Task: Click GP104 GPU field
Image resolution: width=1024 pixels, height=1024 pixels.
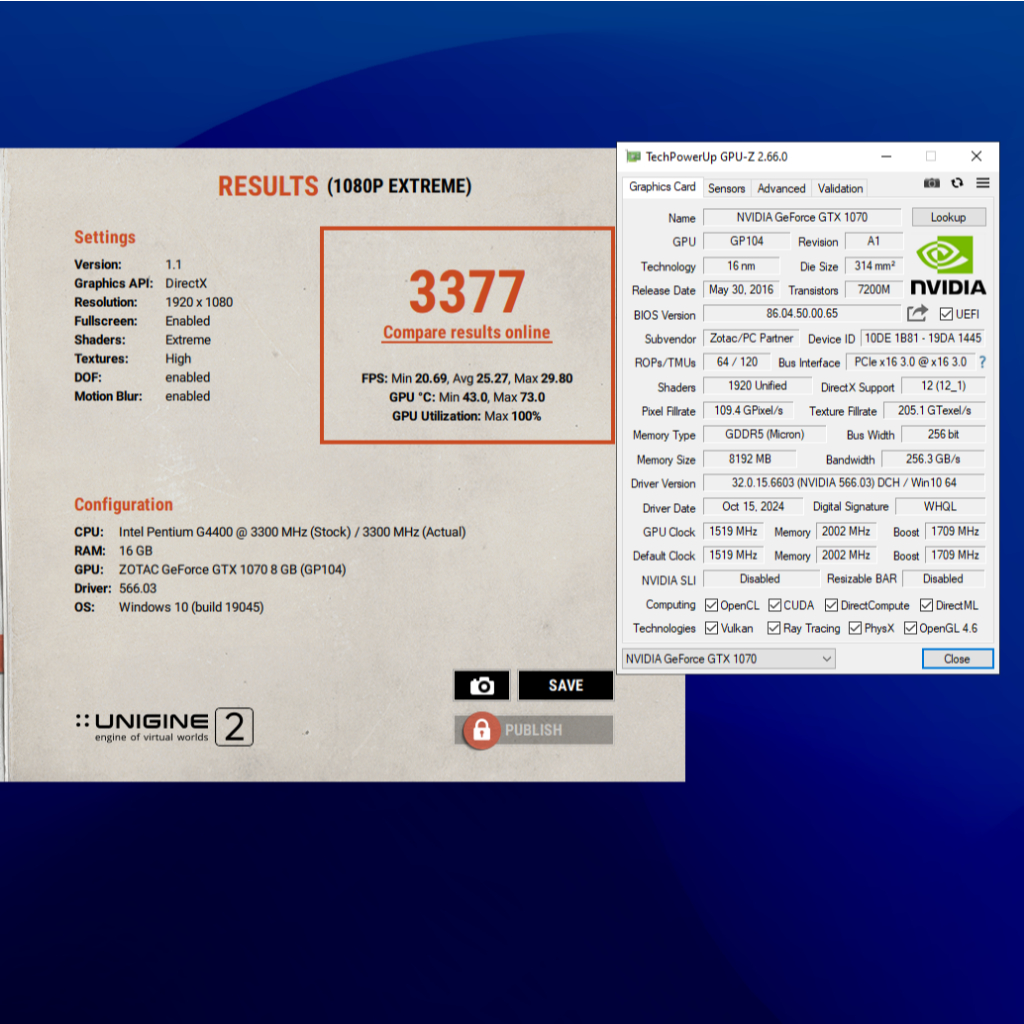Action: point(746,242)
